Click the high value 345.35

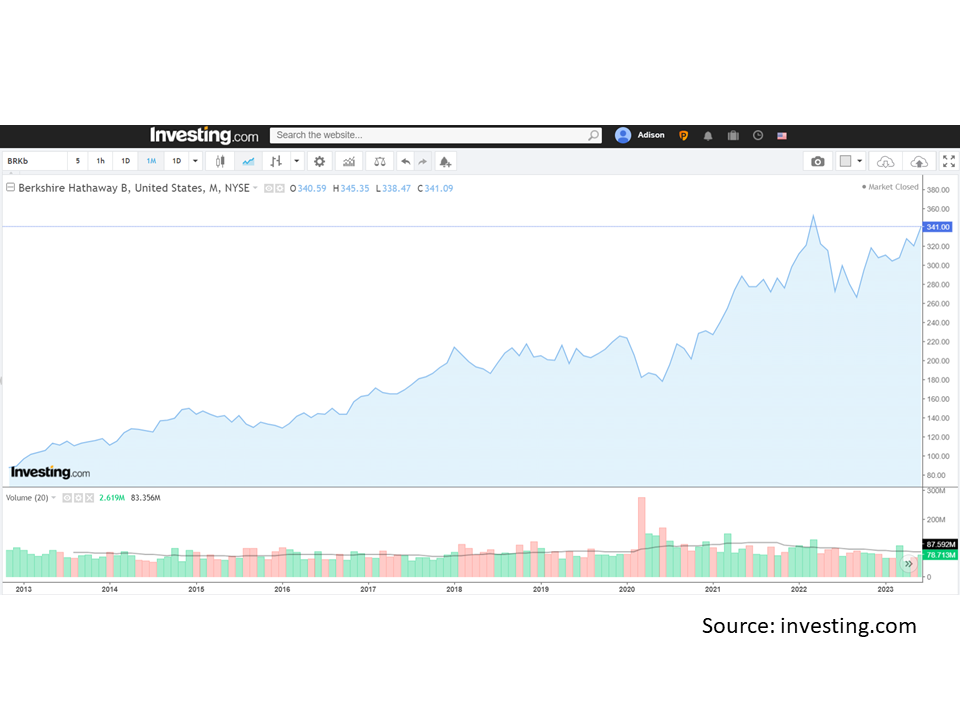[x=354, y=189]
